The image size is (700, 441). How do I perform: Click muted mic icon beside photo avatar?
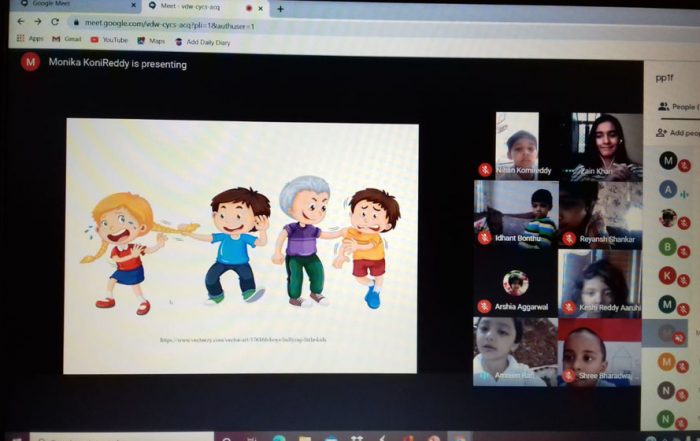pos(684,223)
